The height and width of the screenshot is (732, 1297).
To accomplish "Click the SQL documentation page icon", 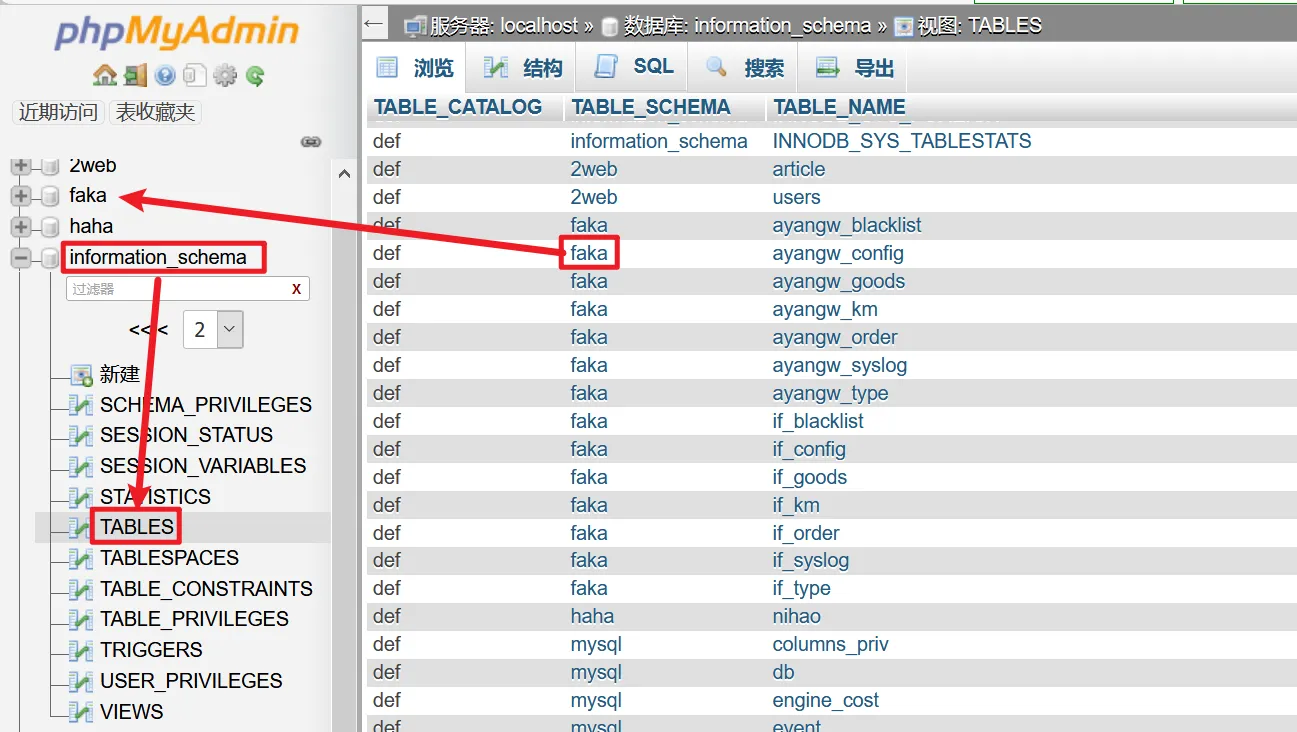I will [195, 75].
